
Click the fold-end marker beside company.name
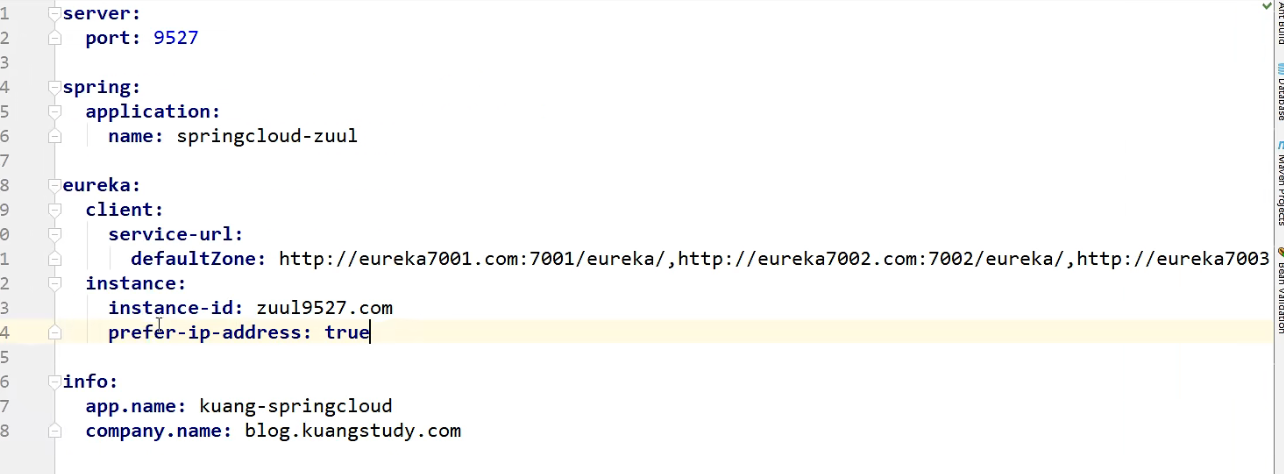point(54,431)
